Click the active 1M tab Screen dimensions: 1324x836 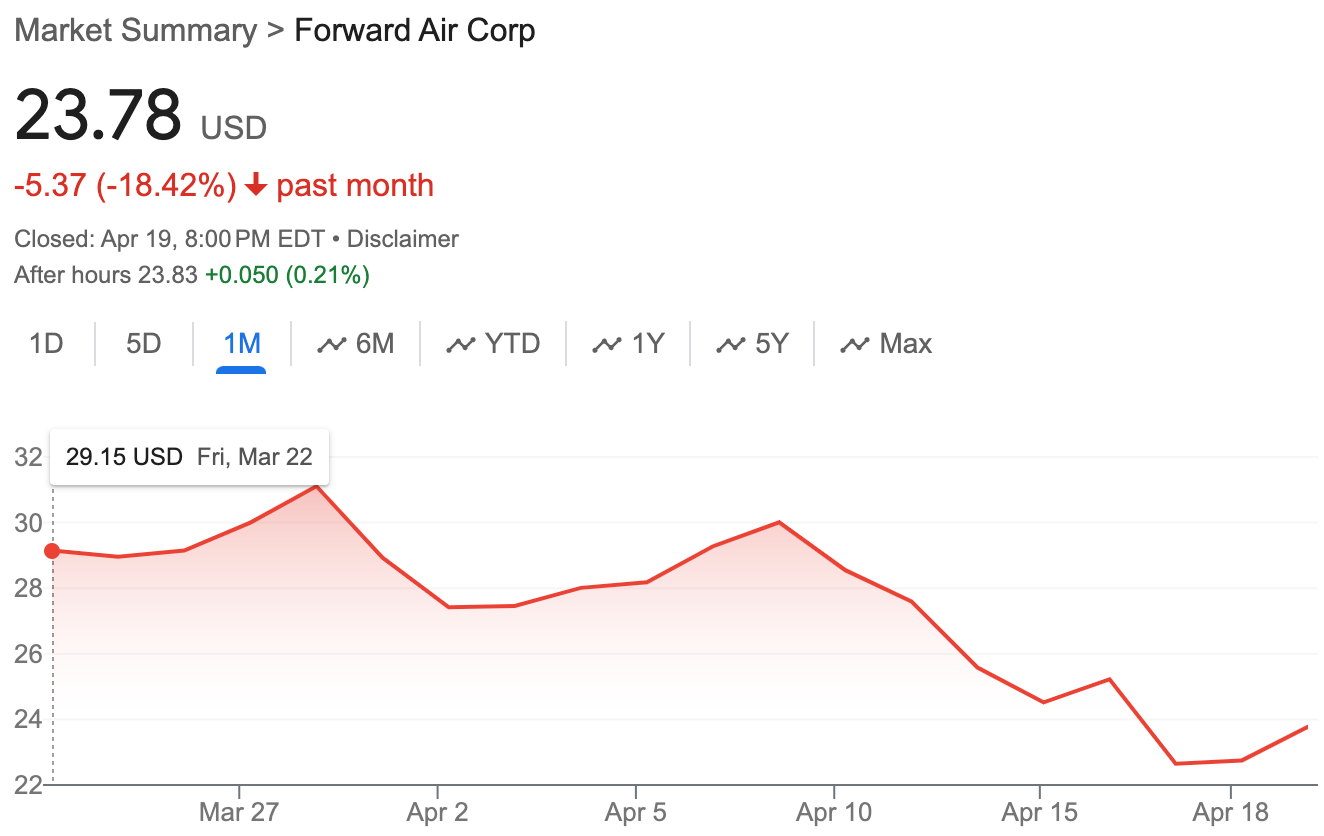click(x=242, y=344)
